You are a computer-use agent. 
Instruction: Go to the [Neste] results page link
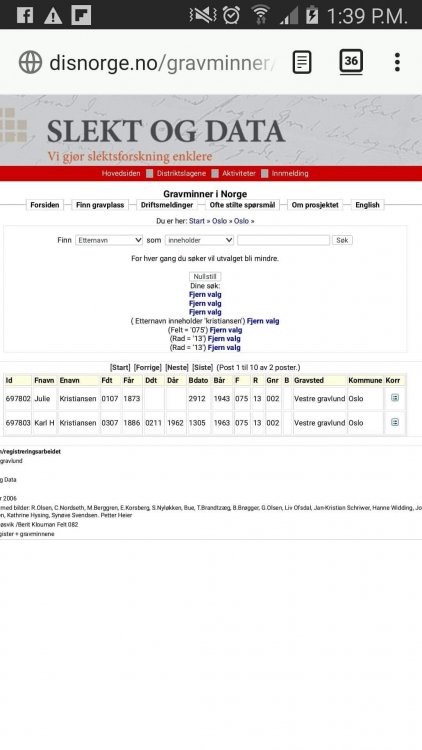[177, 367]
